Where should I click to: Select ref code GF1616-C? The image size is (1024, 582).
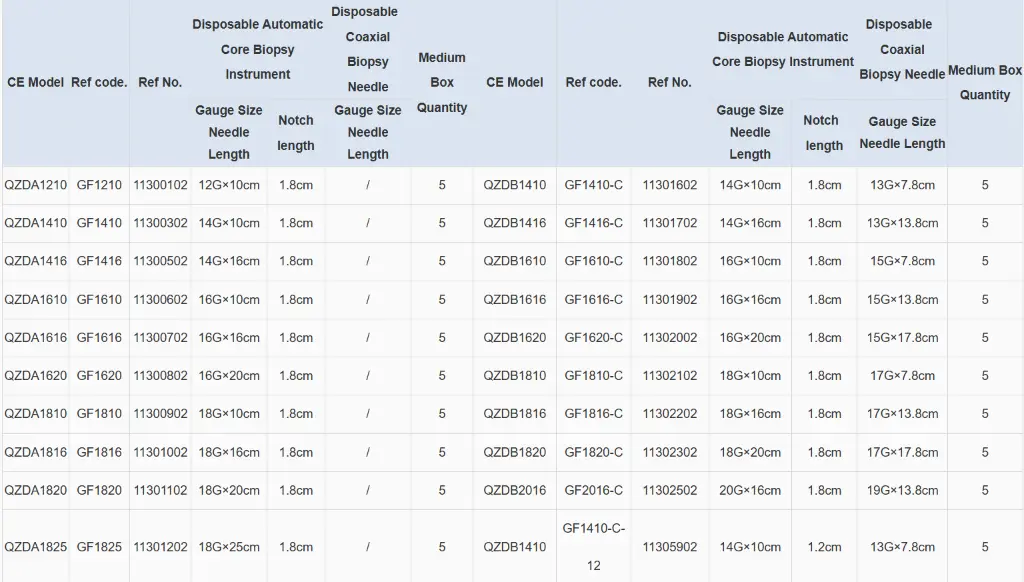(x=593, y=300)
